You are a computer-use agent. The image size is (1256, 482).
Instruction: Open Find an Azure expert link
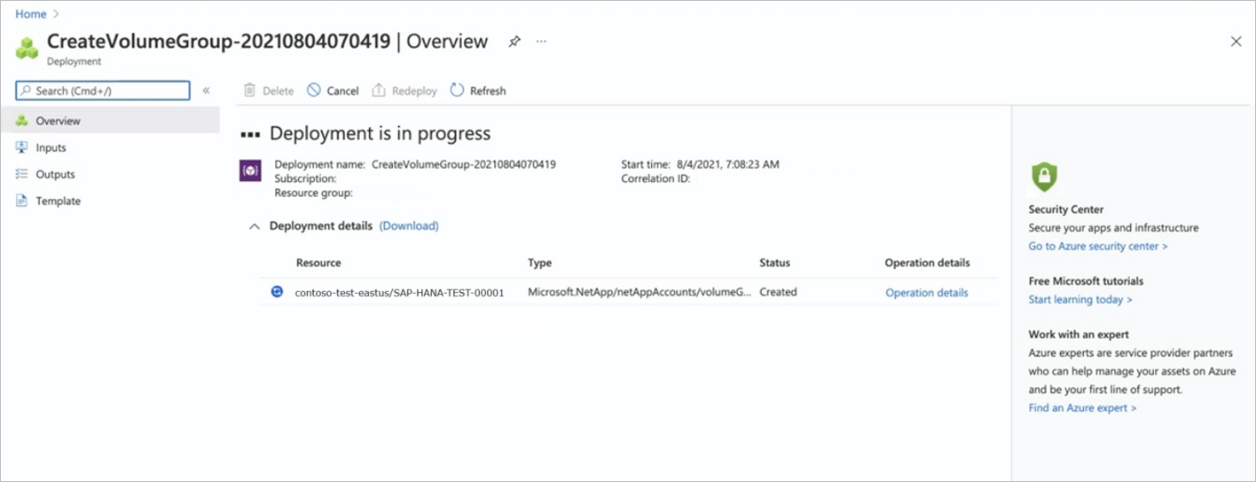click(1082, 408)
